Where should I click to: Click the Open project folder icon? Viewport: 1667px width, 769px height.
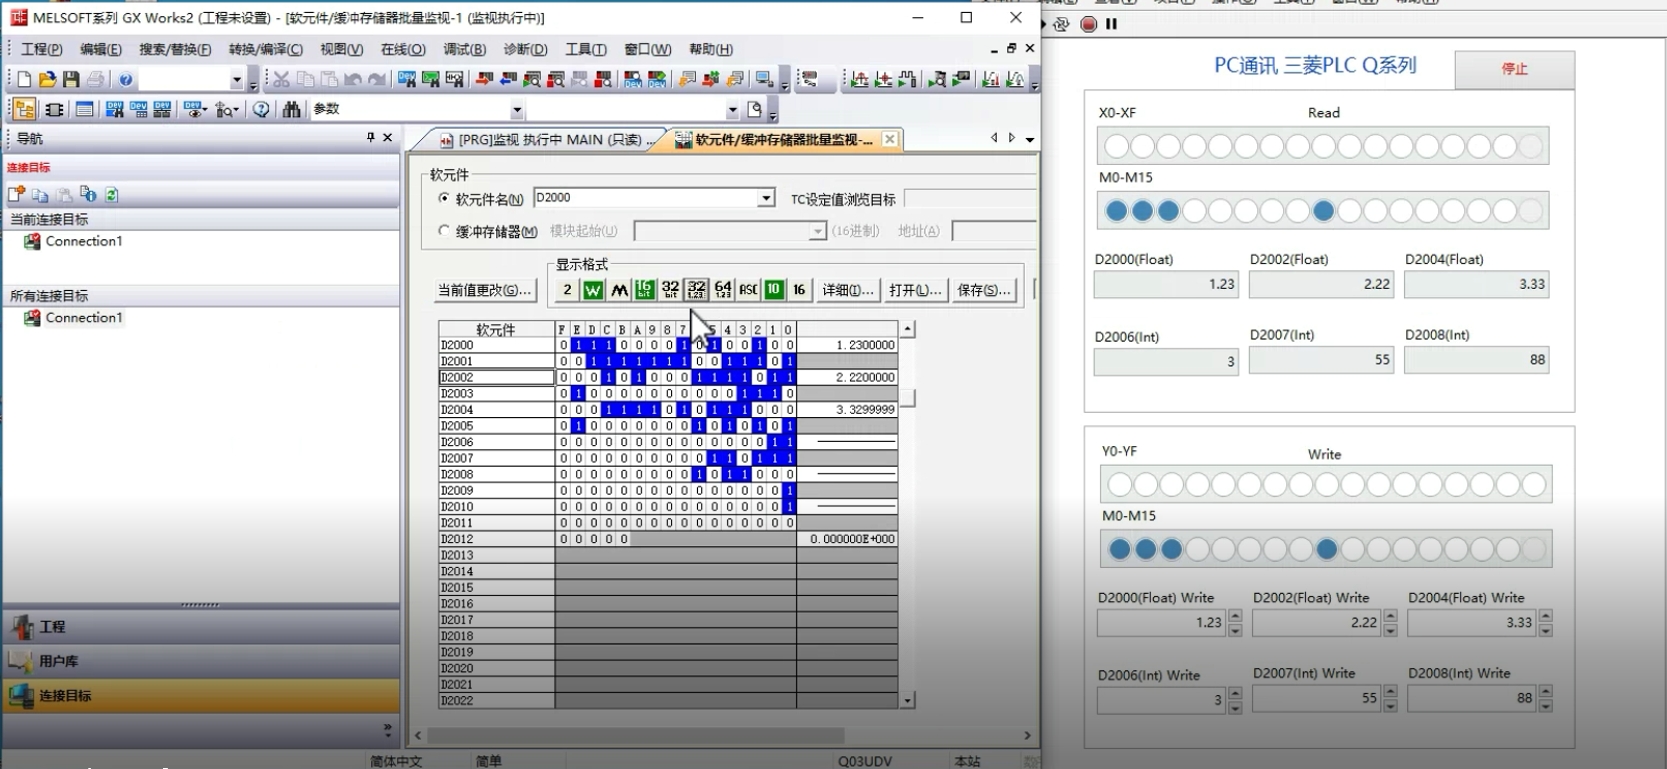pos(47,79)
